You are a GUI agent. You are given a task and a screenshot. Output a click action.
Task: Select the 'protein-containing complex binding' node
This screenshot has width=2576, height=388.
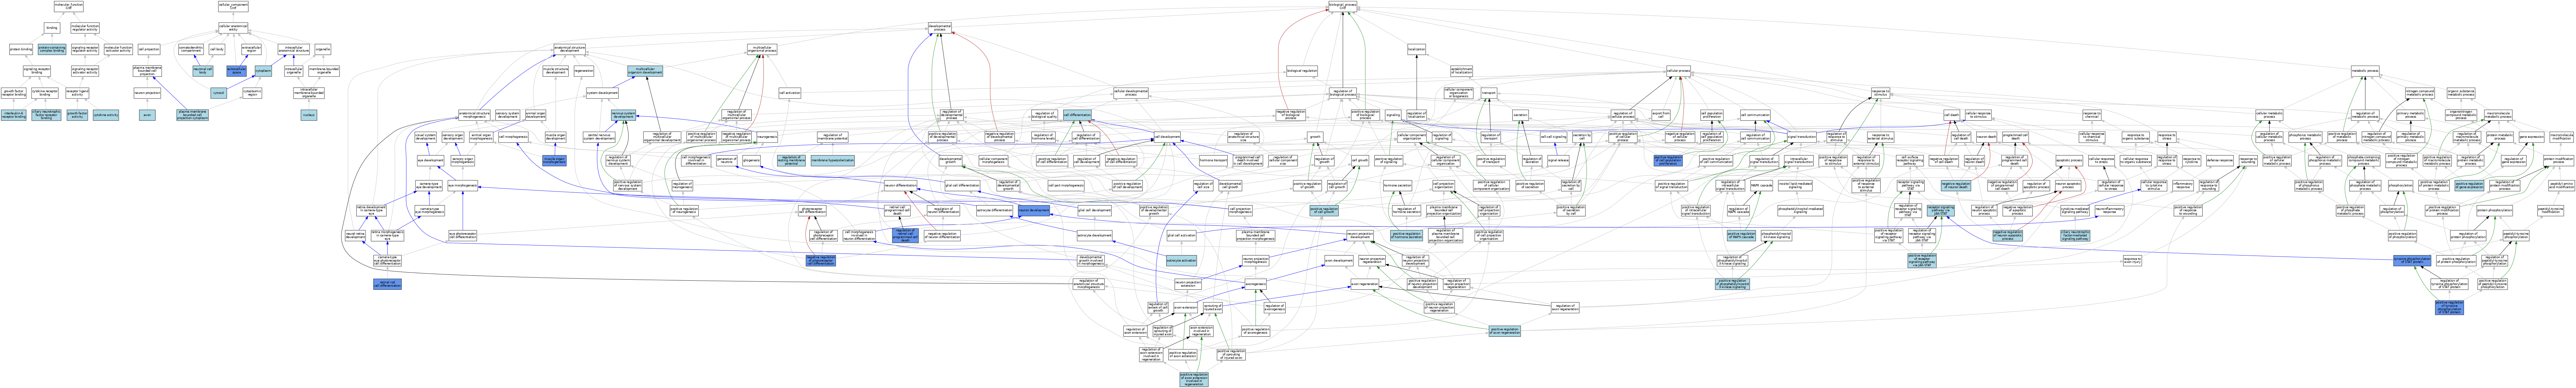point(52,49)
